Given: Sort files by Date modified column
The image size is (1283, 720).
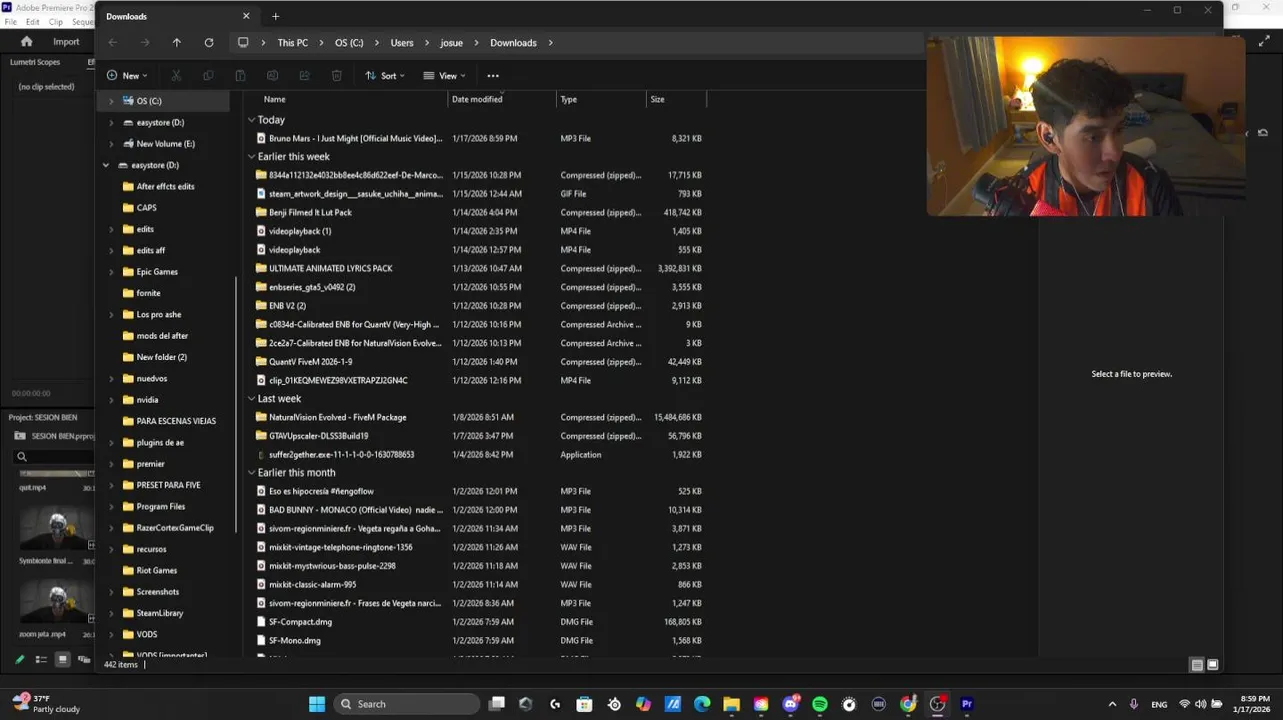Looking at the screenshot, I should (502, 99).
